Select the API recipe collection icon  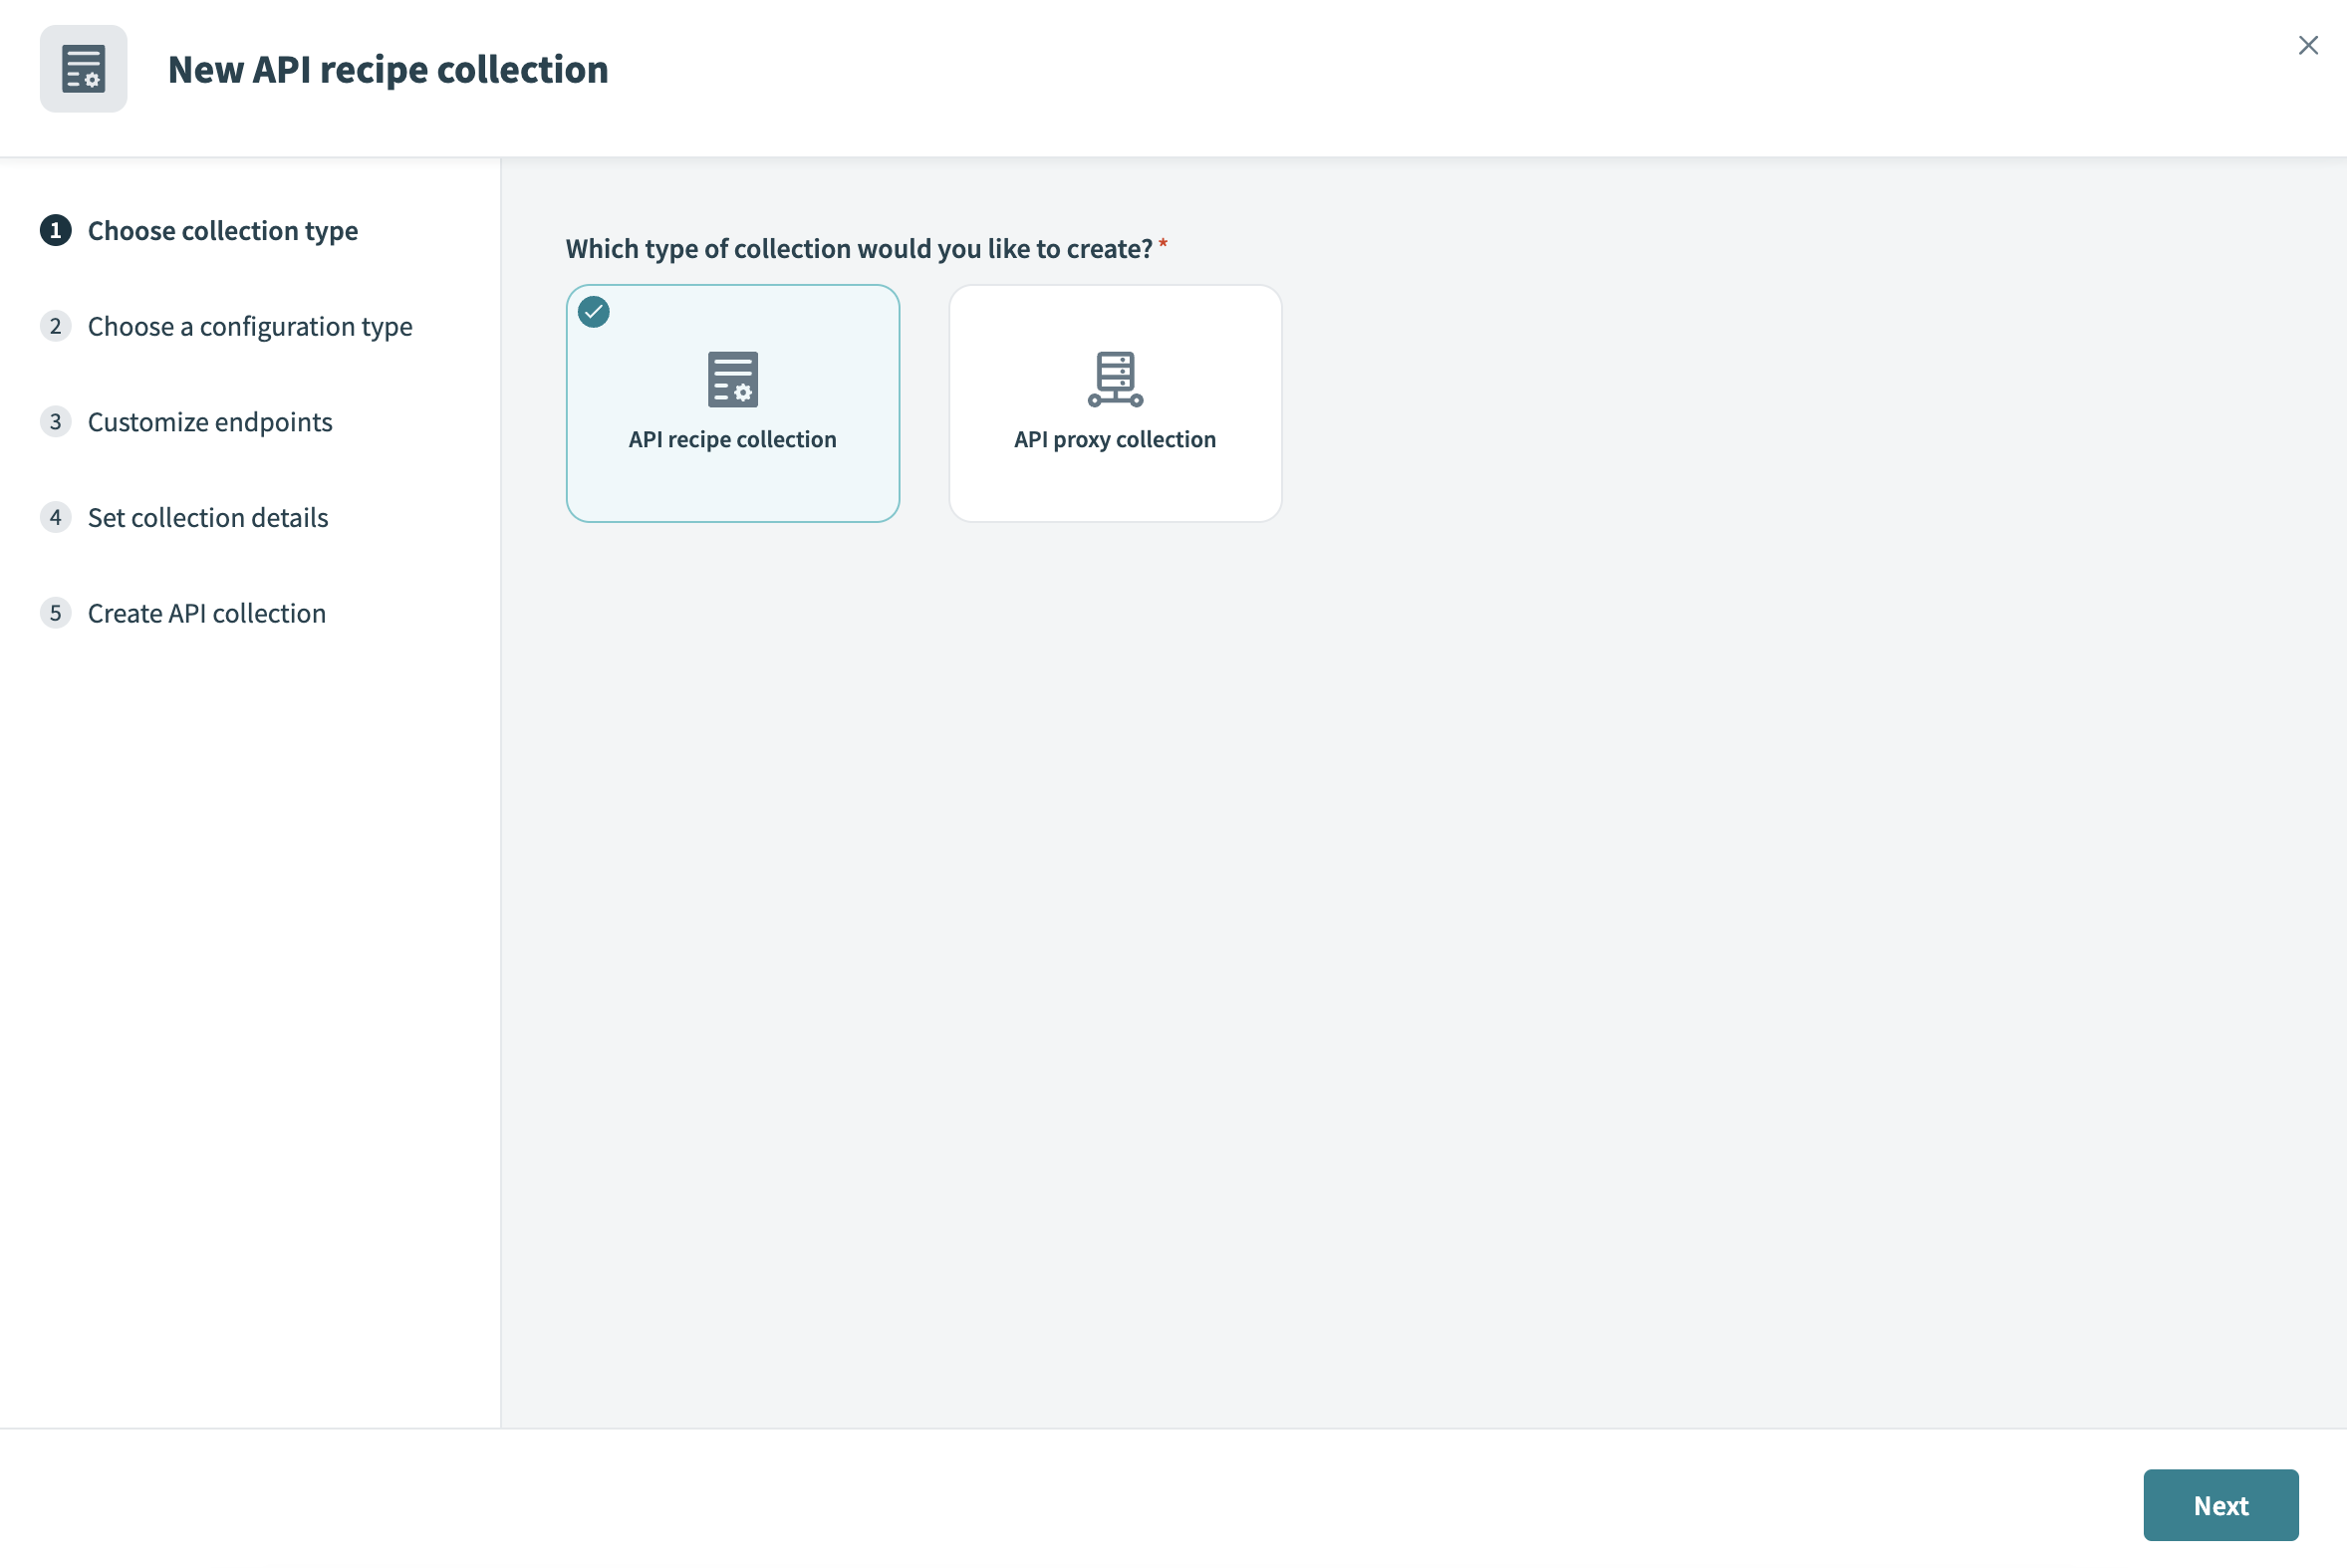pos(731,378)
